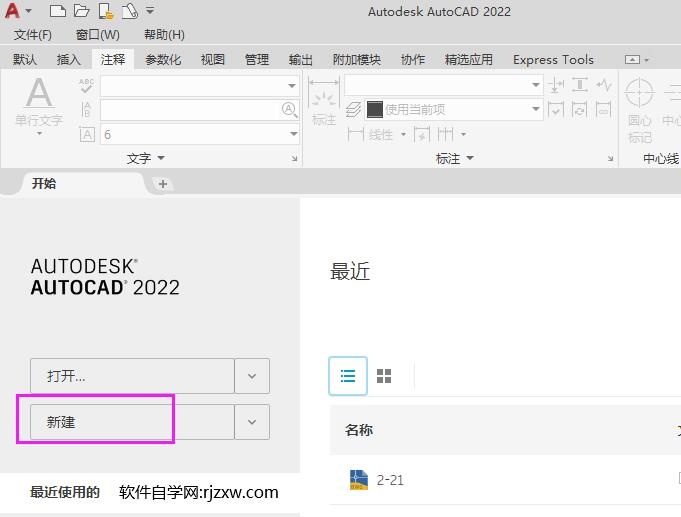Click the dimension jog line icon
The image size is (681, 517).
604,85
